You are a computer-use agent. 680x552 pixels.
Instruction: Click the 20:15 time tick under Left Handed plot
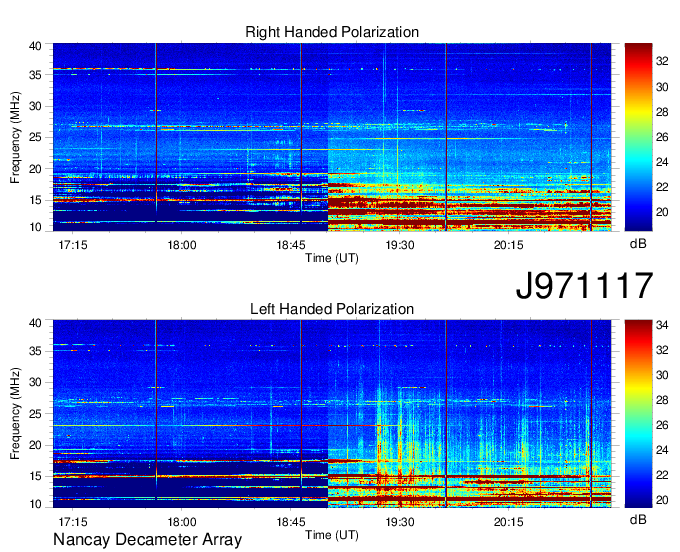(509, 522)
